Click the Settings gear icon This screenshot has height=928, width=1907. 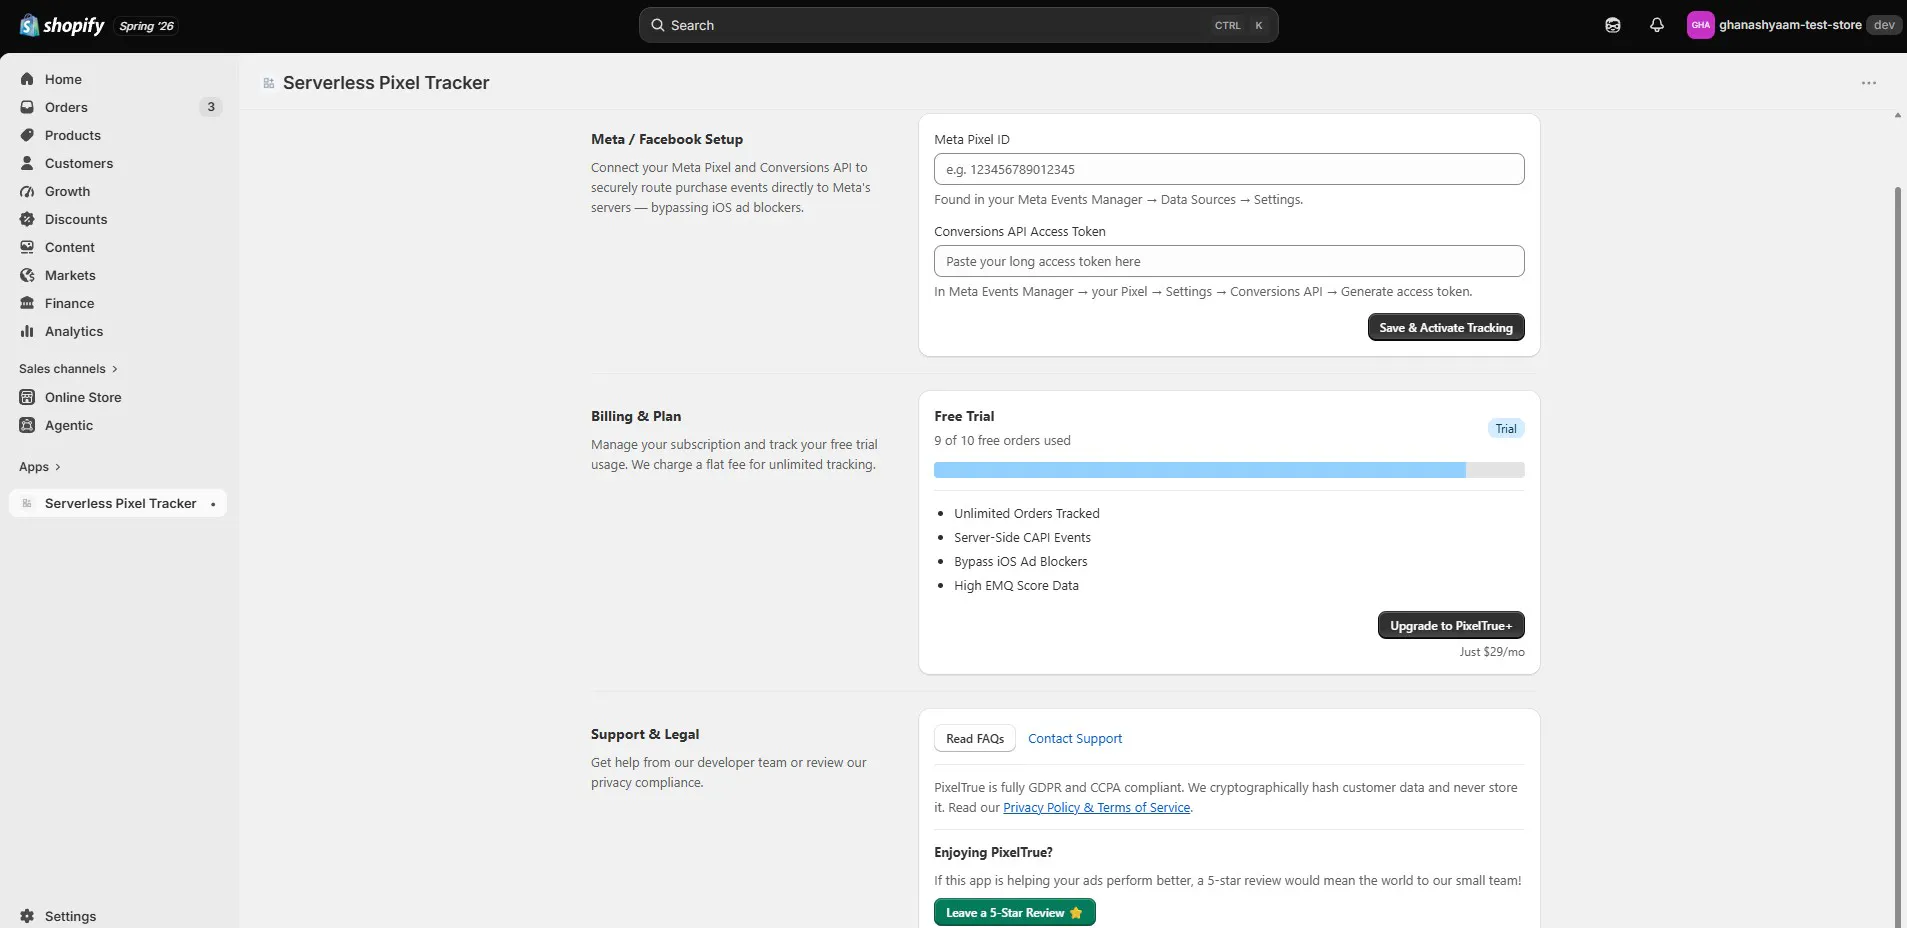27,916
